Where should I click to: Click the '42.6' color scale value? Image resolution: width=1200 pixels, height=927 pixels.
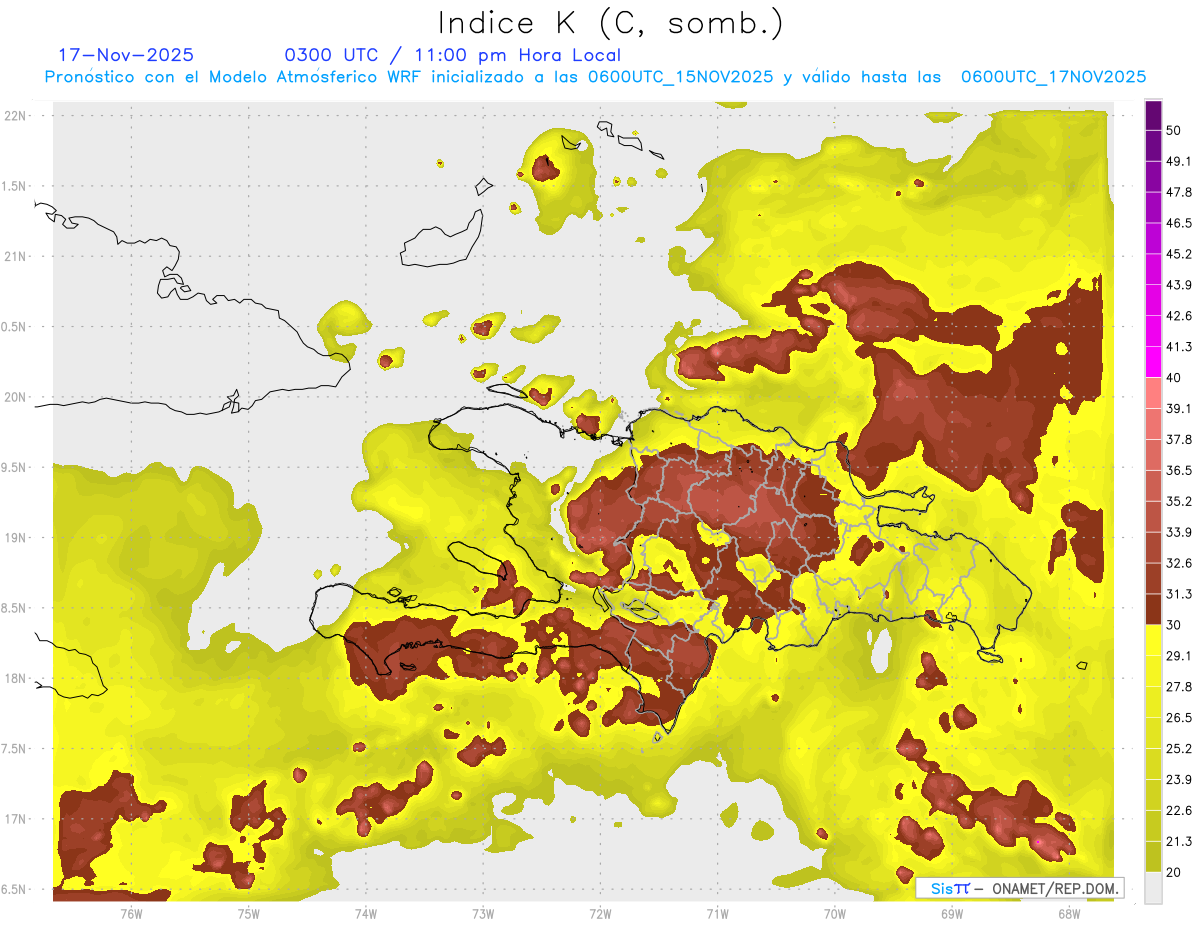tap(1179, 316)
